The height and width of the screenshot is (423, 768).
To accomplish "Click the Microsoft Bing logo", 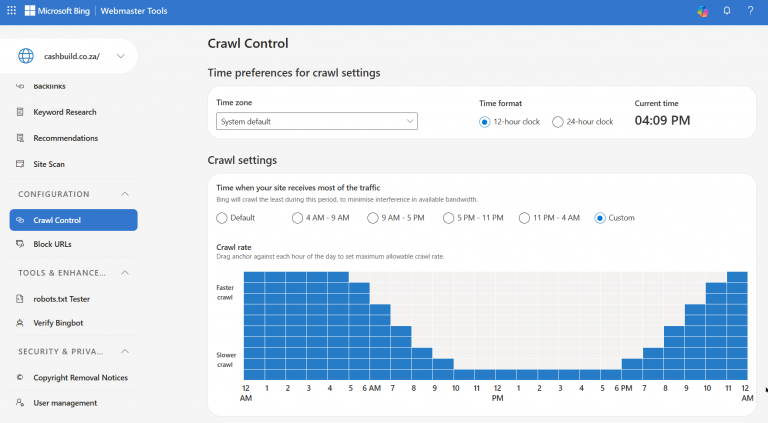I will [57, 11].
